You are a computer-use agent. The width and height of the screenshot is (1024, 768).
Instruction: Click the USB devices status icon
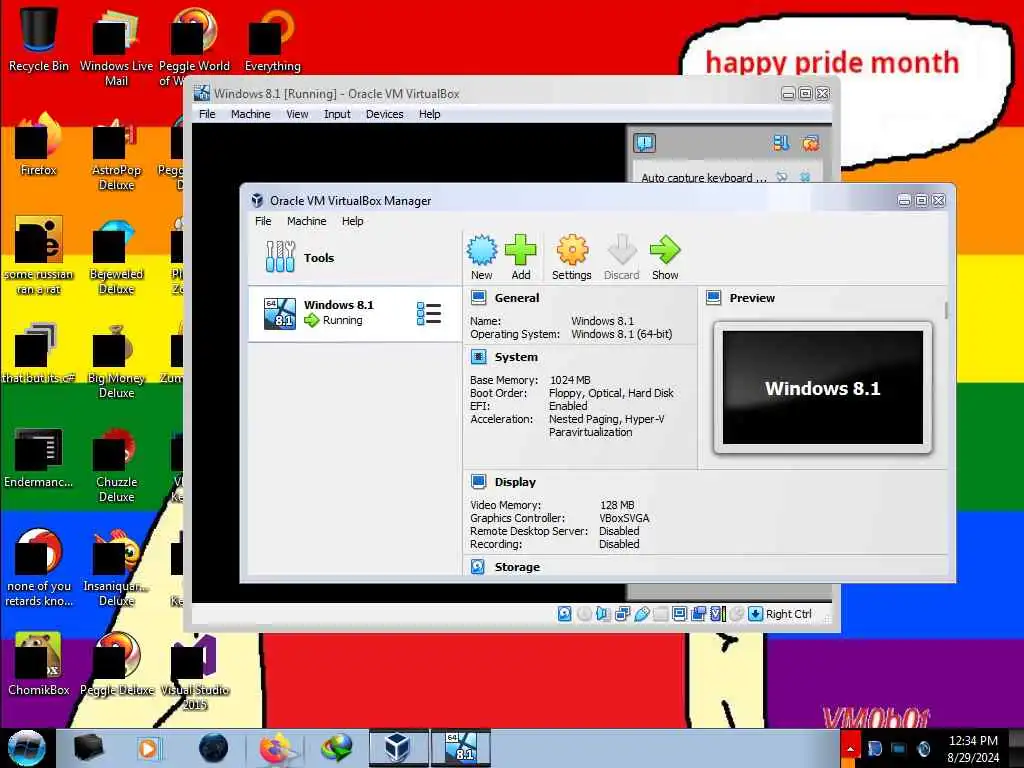[642, 614]
